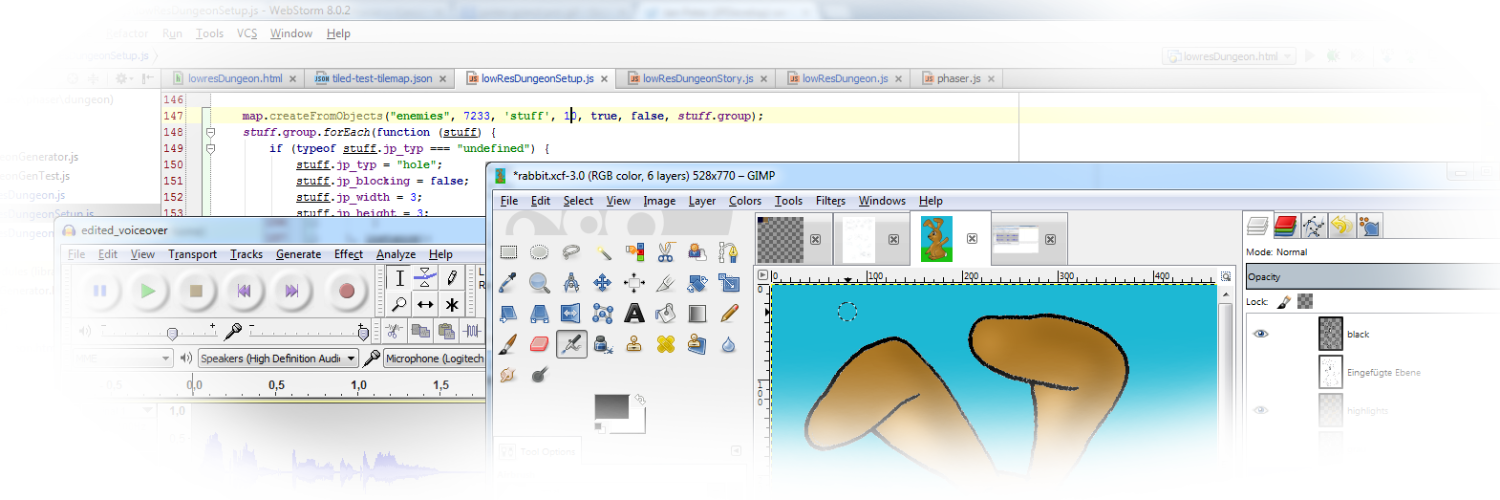Collapse the code fold at line 148
This screenshot has height=500, width=1500.
210,132
